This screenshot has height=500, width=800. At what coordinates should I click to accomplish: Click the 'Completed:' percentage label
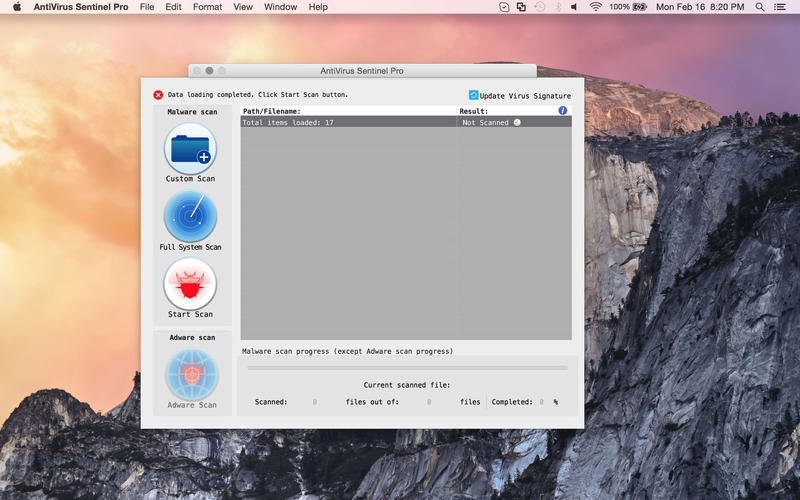[512, 402]
